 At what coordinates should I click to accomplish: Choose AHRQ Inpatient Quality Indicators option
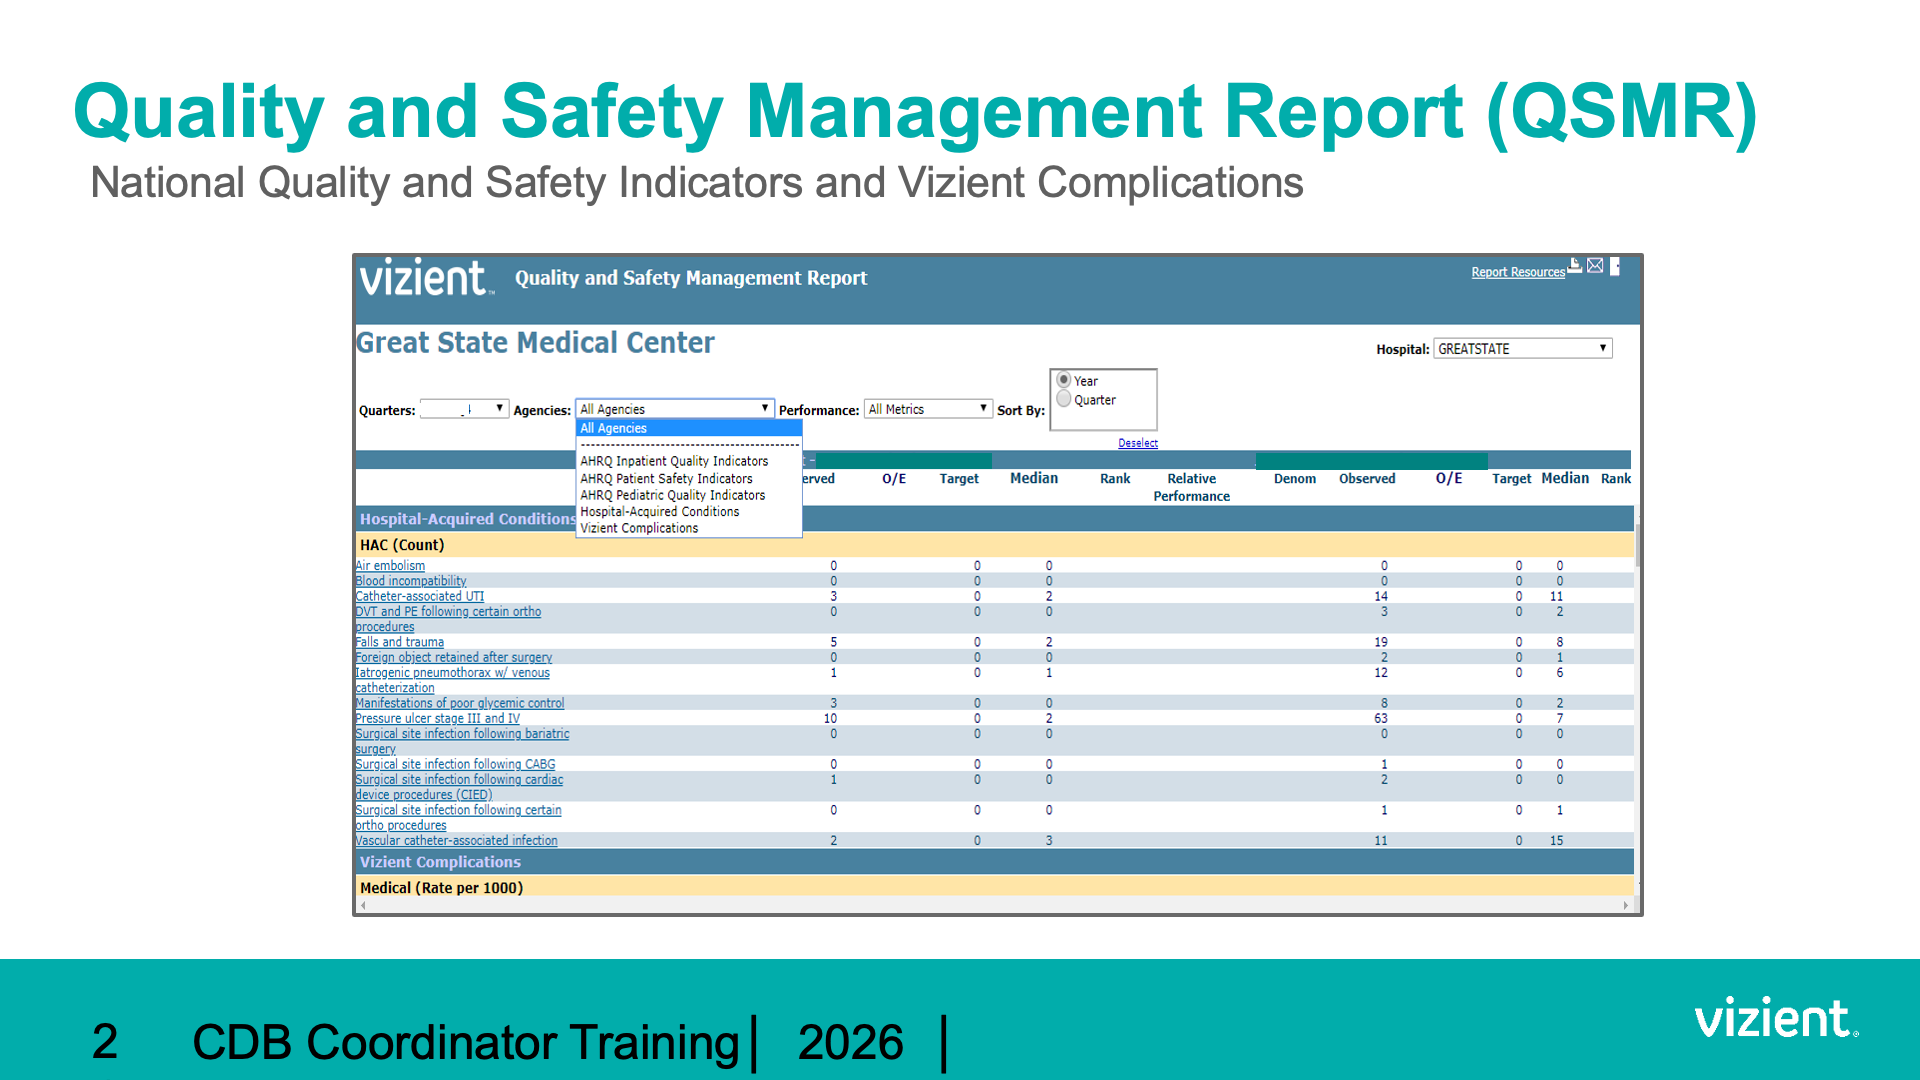[674, 461]
